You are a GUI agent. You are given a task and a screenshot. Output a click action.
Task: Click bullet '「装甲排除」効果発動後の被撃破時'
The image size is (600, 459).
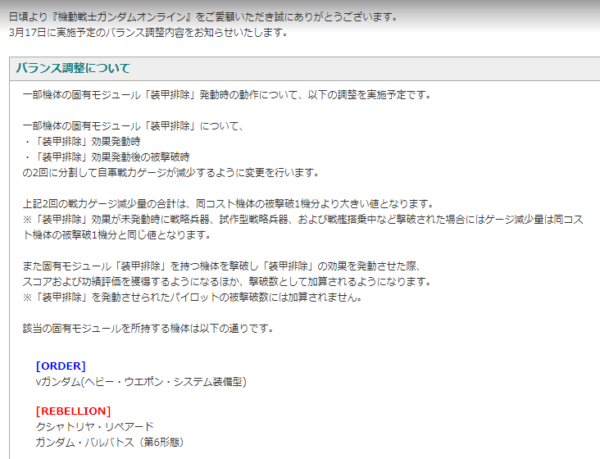[107, 157]
